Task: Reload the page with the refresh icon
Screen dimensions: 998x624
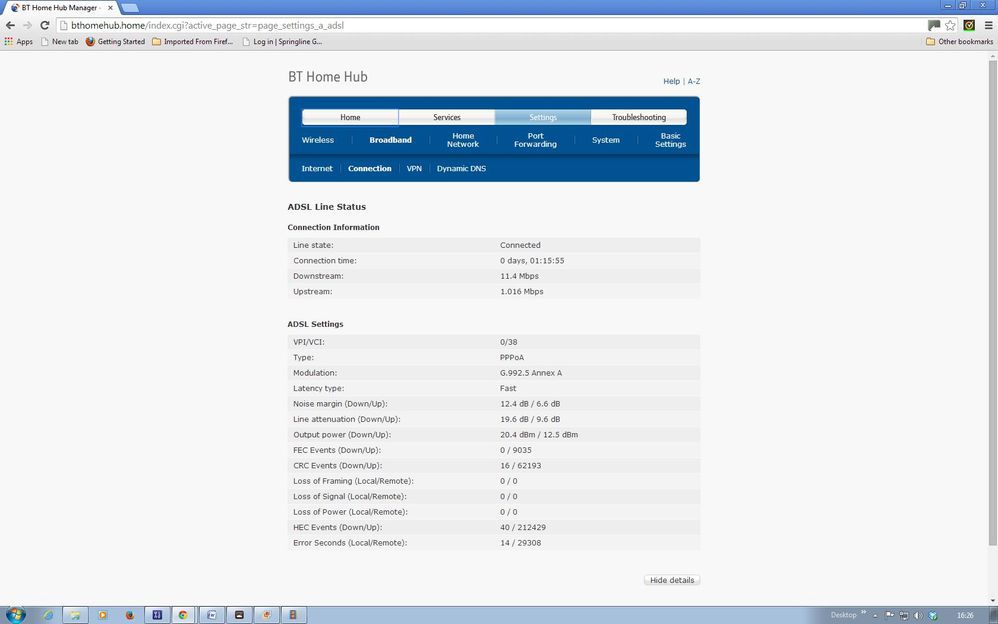Action: click(45, 25)
